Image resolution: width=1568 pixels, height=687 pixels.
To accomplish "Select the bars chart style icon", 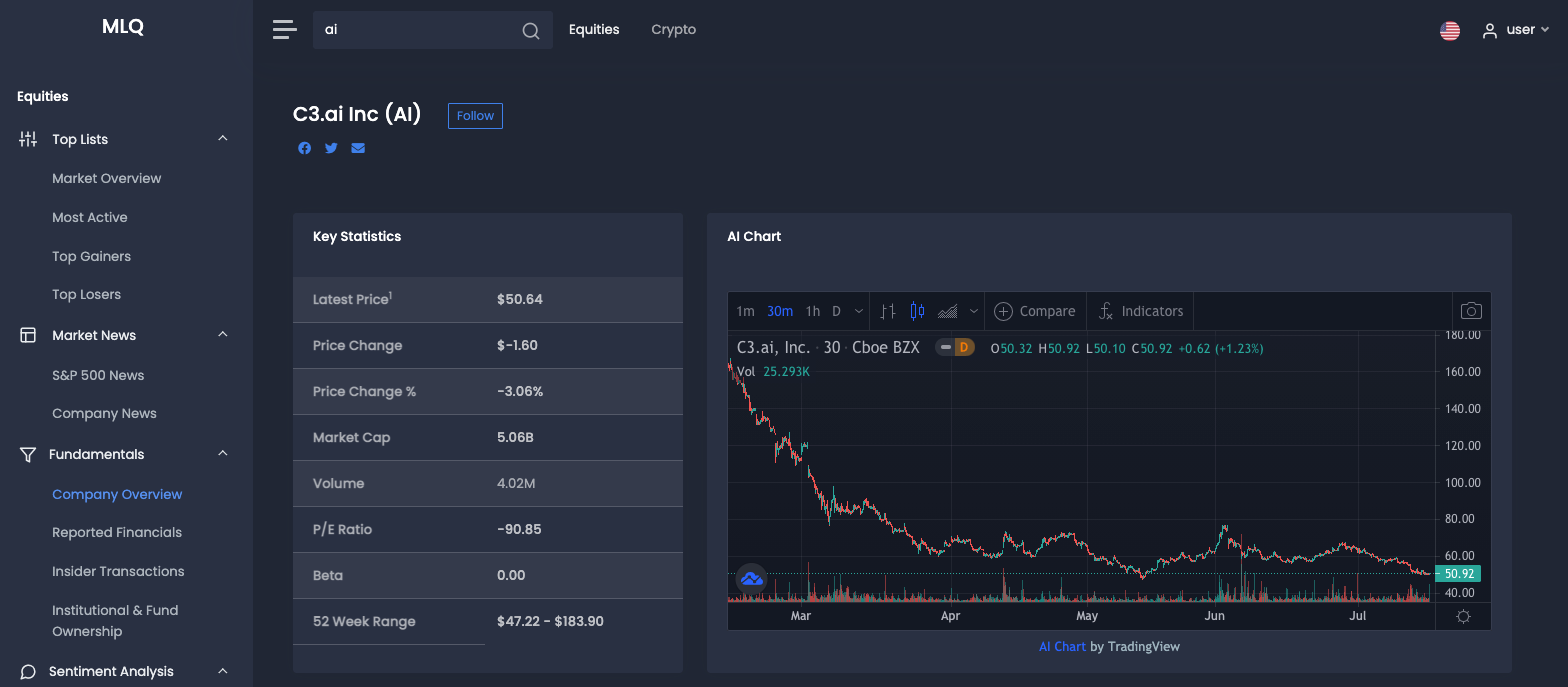I will click(887, 311).
